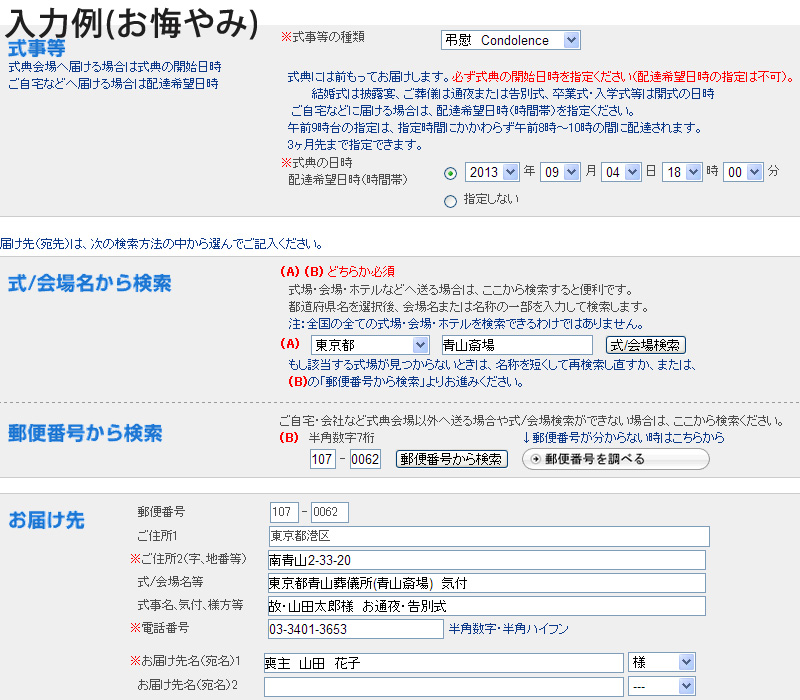Click the お届け先名(宛名)1 field
Viewport: 800px width, 700px height.
tap(443, 663)
